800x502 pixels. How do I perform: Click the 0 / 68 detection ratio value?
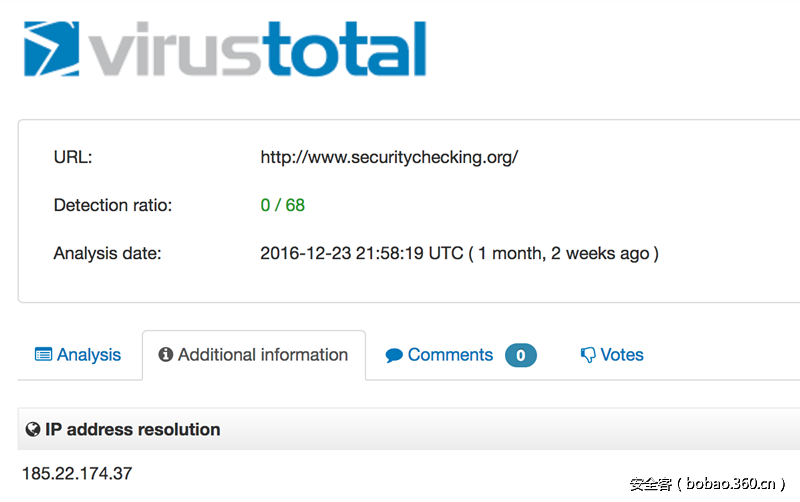tap(282, 205)
